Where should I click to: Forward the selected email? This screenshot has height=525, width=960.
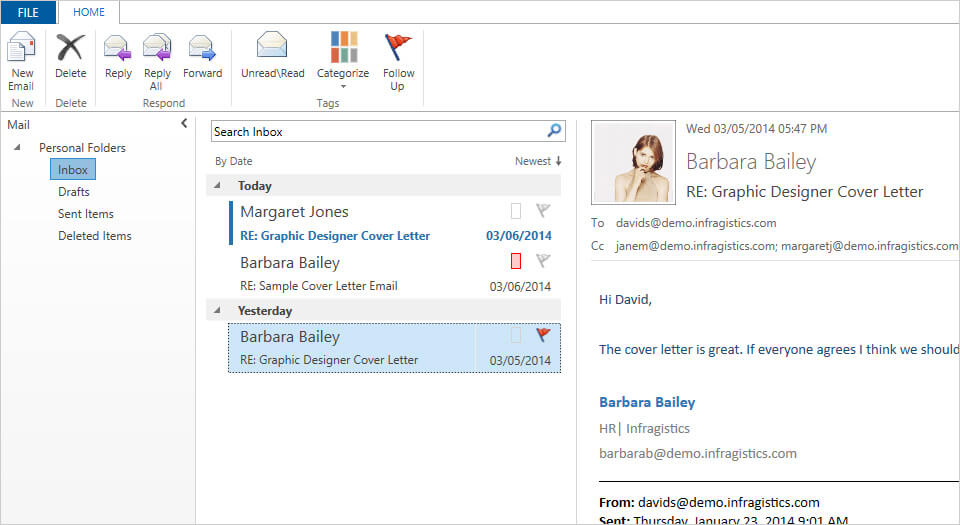[x=202, y=50]
